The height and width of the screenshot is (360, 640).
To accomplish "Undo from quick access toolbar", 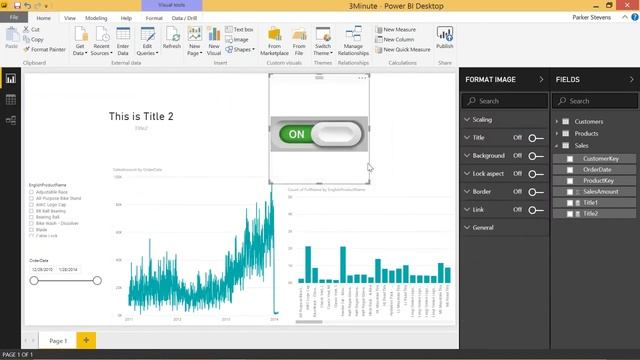I will 27,6.
